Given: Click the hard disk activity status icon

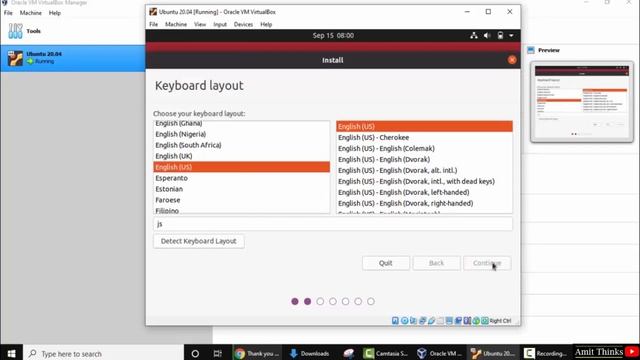Looking at the screenshot, I should click(395, 321).
